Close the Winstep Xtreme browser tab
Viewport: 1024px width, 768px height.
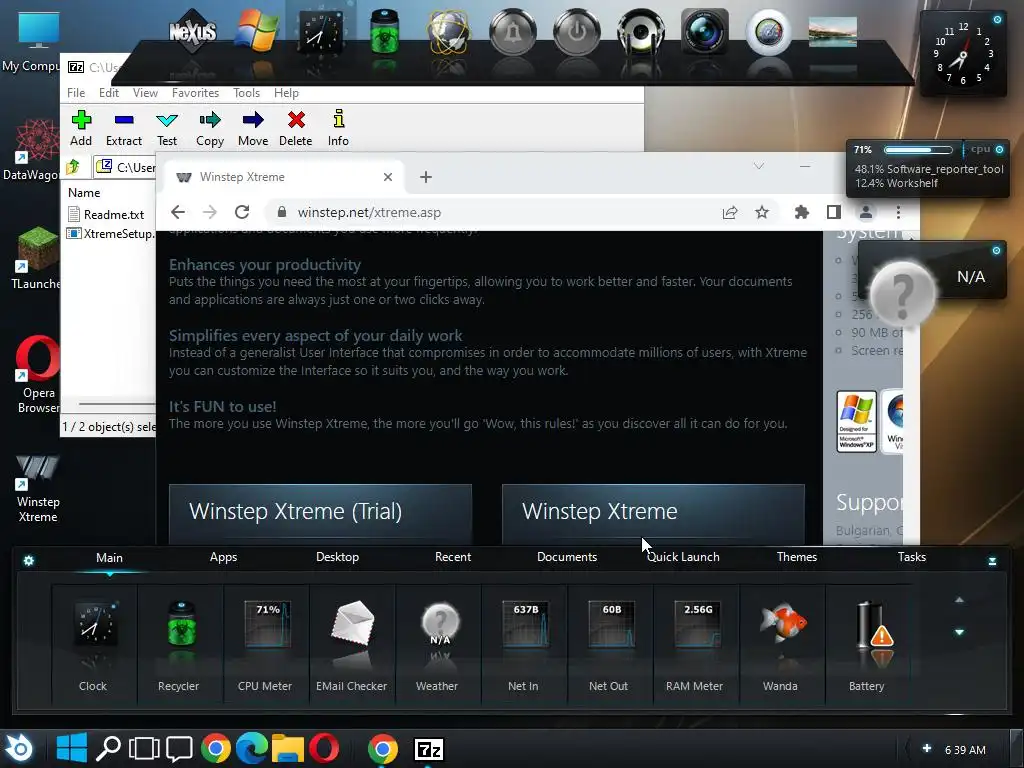[388, 177]
